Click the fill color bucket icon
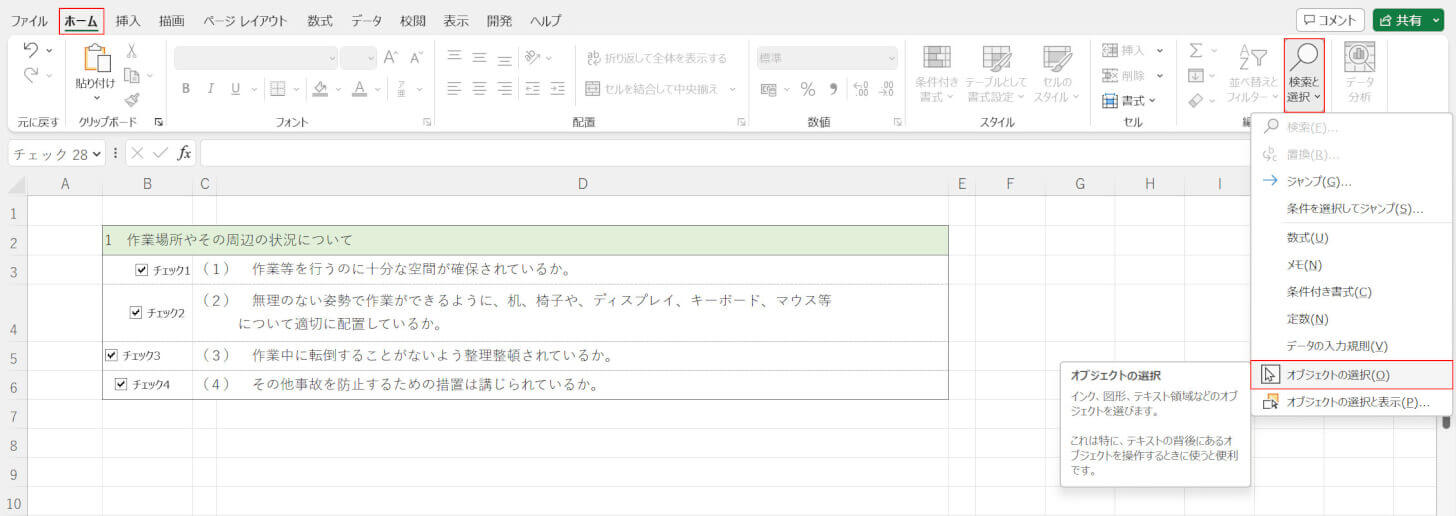 [320, 89]
